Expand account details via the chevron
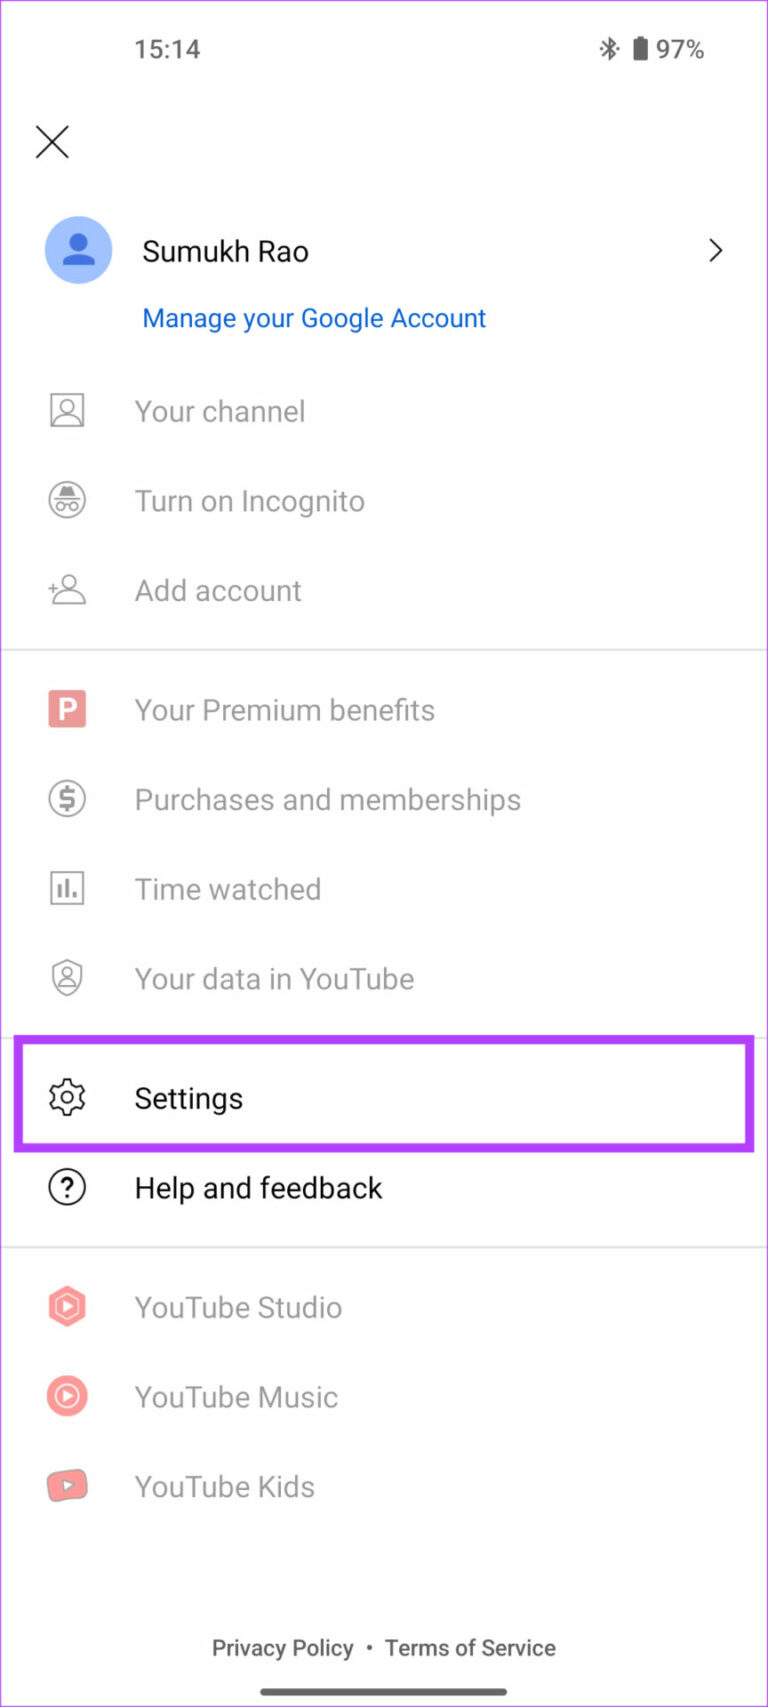768x1707 pixels. click(x=716, y=251)
